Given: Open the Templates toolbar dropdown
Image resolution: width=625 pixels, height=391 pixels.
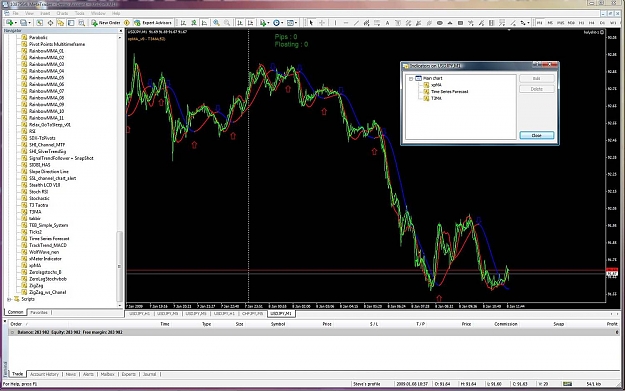Looking at the screenshot, I should (292, 23).
